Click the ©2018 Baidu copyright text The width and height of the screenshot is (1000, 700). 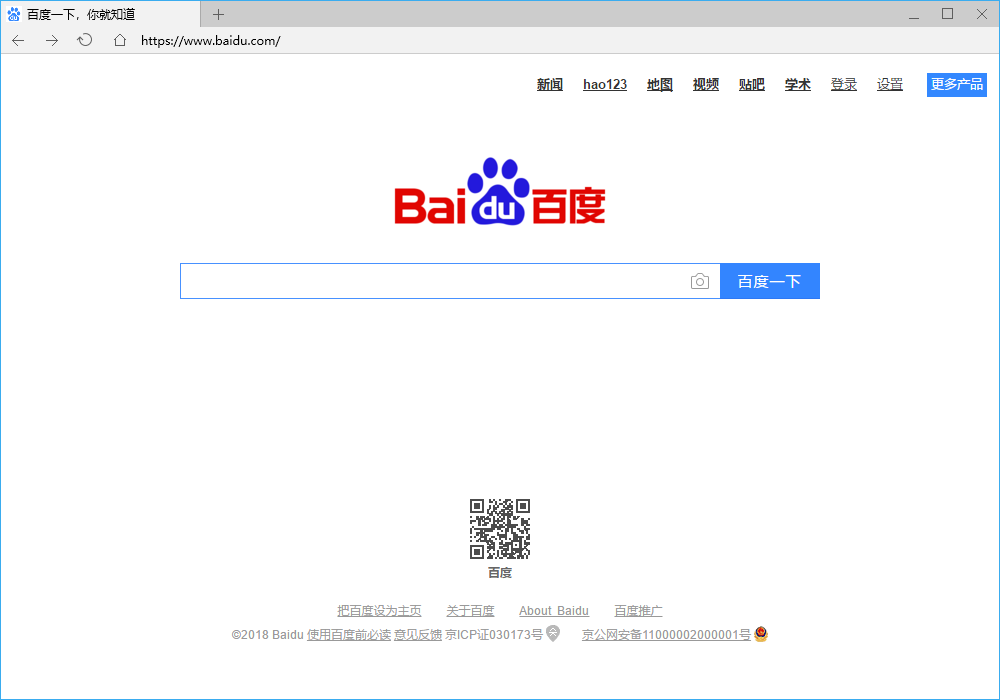267,634
